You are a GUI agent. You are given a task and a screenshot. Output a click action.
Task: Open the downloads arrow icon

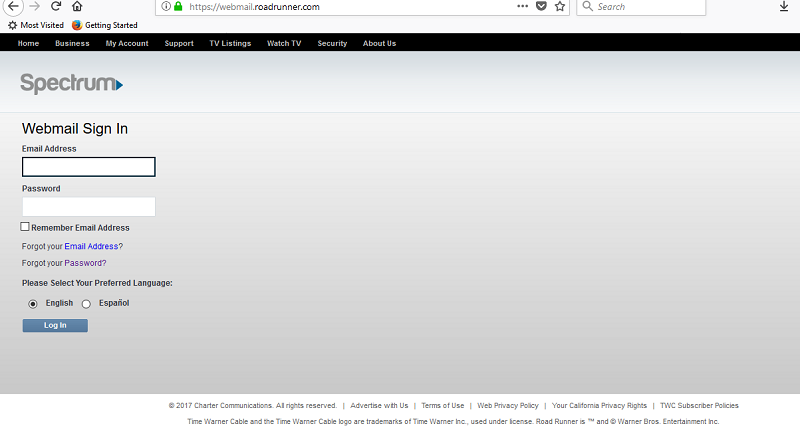click(784, 7)
